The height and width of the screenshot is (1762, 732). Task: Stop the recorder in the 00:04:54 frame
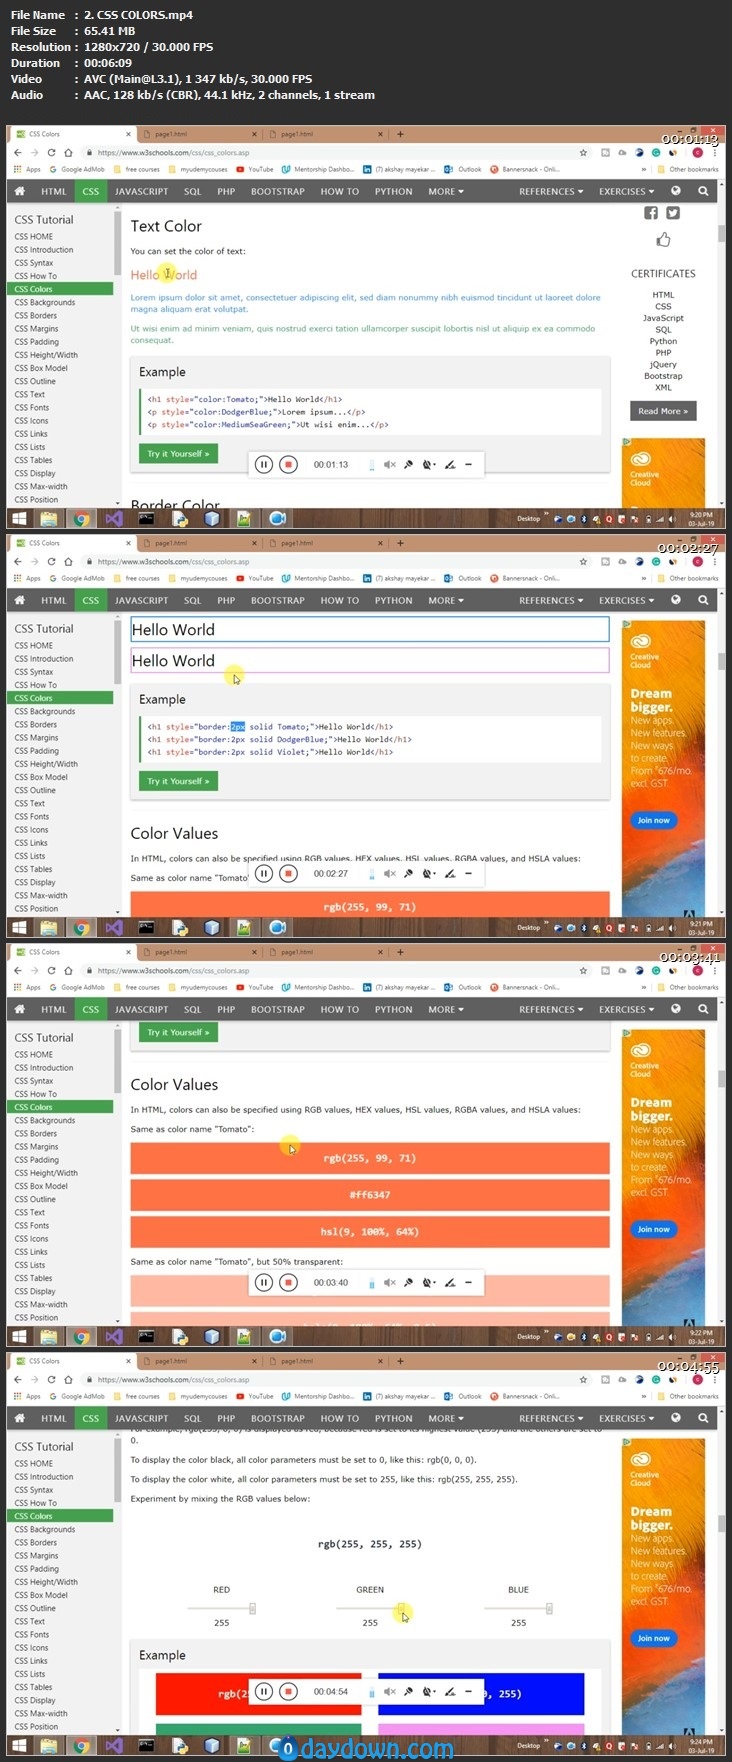click(288, 1691)
